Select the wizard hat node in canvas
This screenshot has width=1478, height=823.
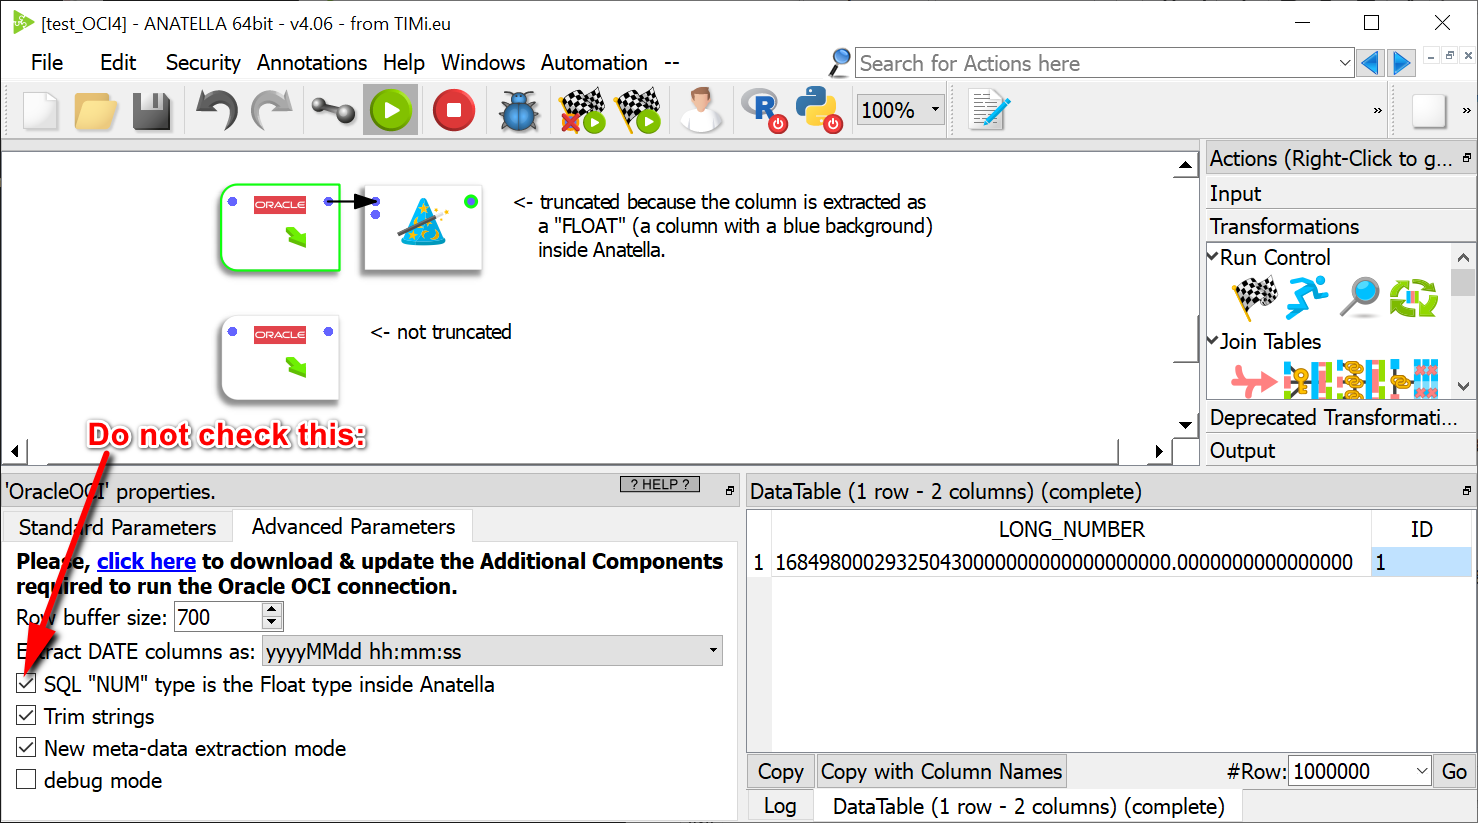[423, 226]
